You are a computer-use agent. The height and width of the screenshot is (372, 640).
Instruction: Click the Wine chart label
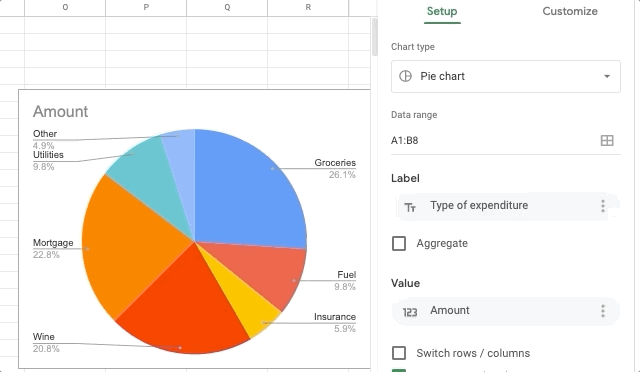pyautogui.click(x=44, y=336)
